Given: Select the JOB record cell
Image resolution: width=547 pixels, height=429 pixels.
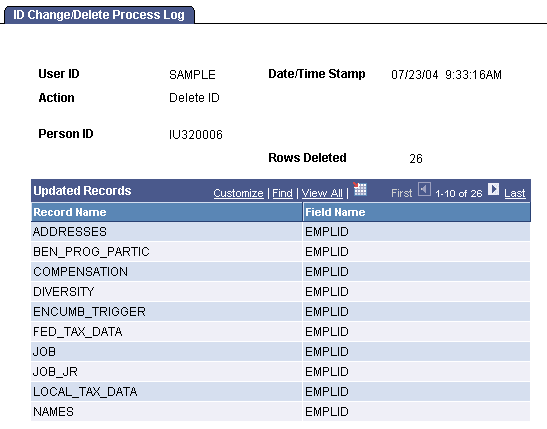Looking at the screenshot, I should 167,352.
